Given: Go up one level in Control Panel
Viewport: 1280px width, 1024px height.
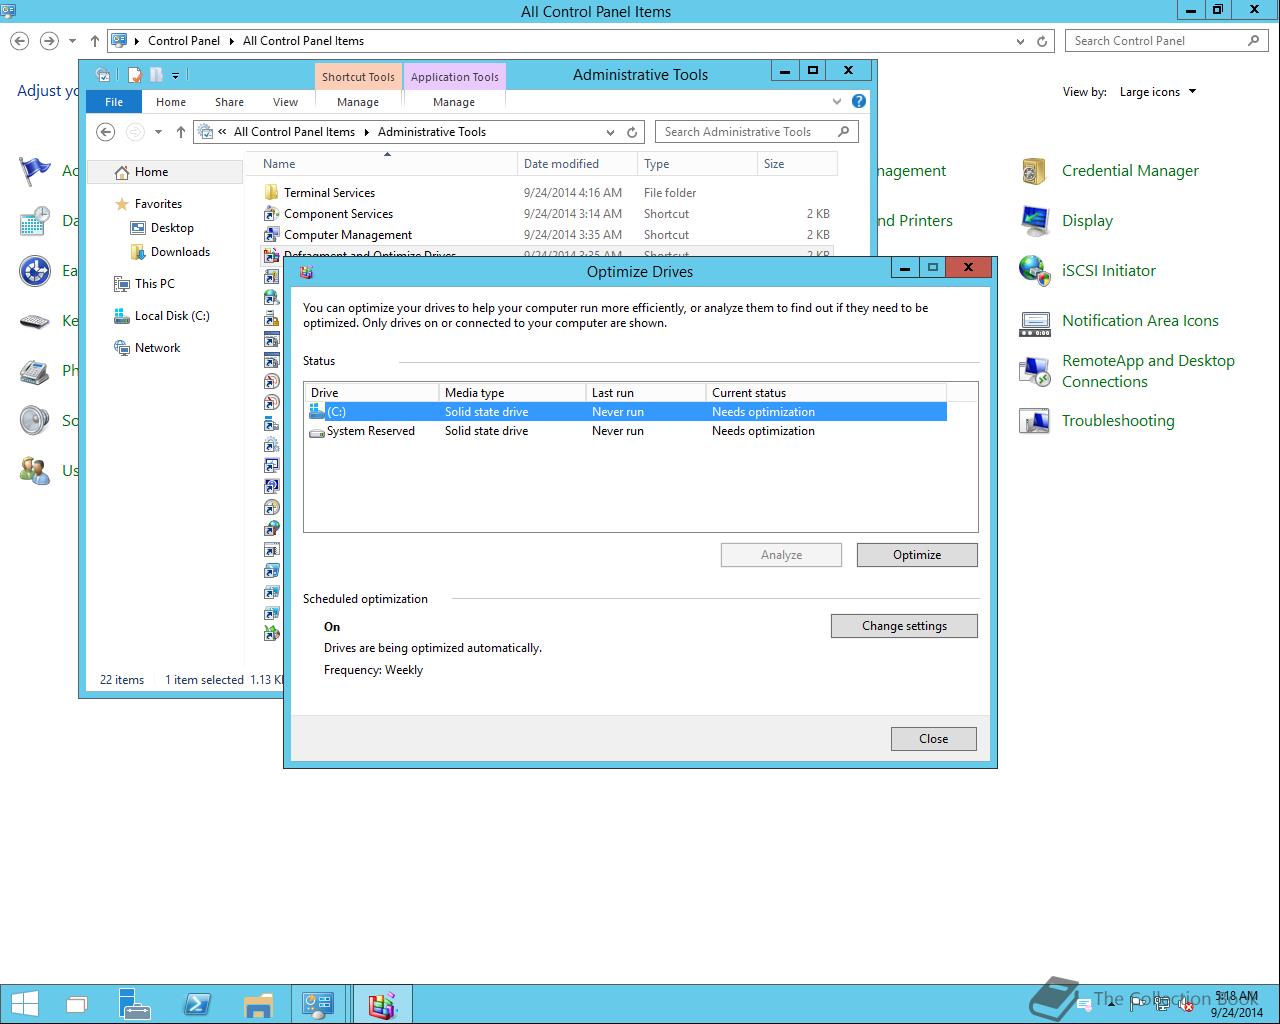Looking at the screenshot, I should pyautogui.click(x=95, y=41).
